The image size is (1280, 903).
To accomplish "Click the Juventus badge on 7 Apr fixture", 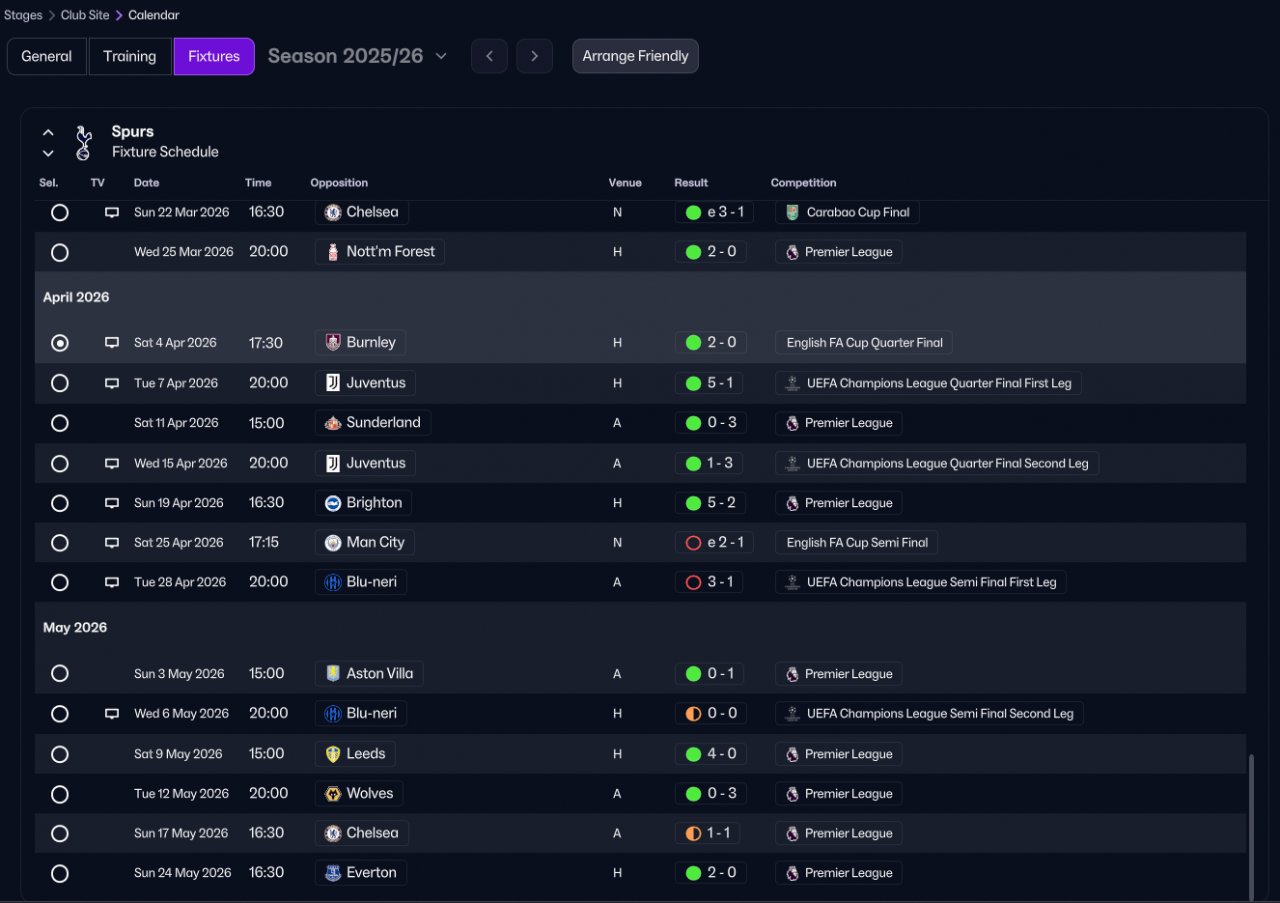I will click(x=333, y=383).
